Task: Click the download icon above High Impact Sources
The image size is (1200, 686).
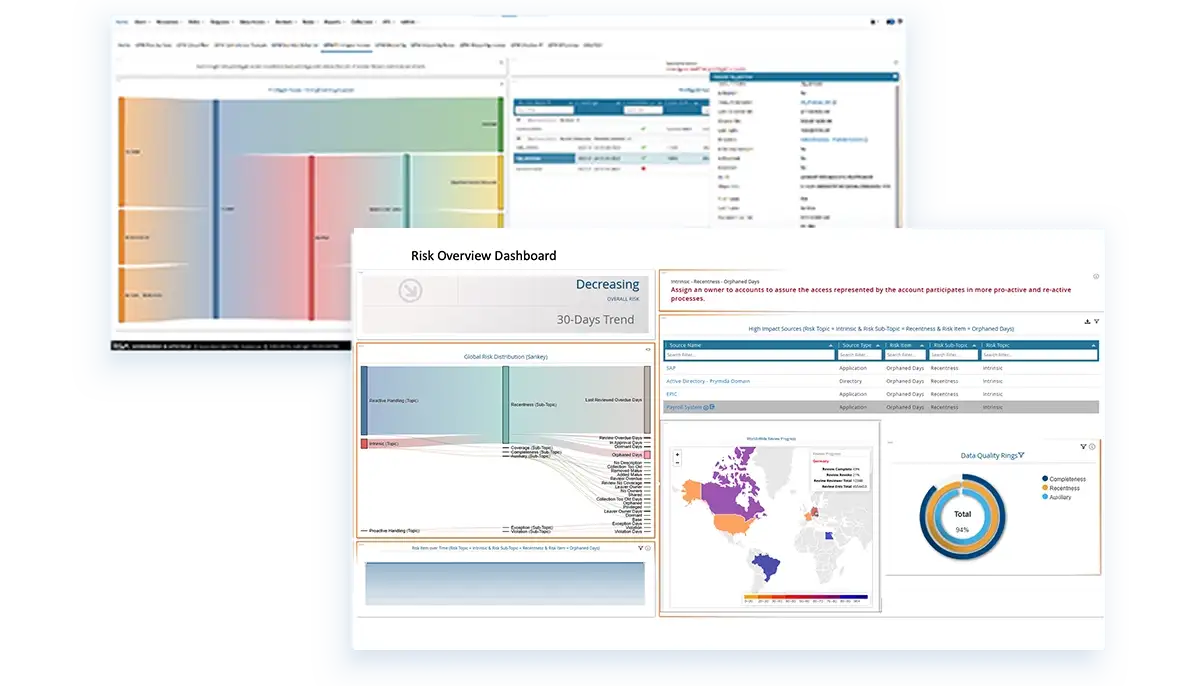Action: [1087, 321]
